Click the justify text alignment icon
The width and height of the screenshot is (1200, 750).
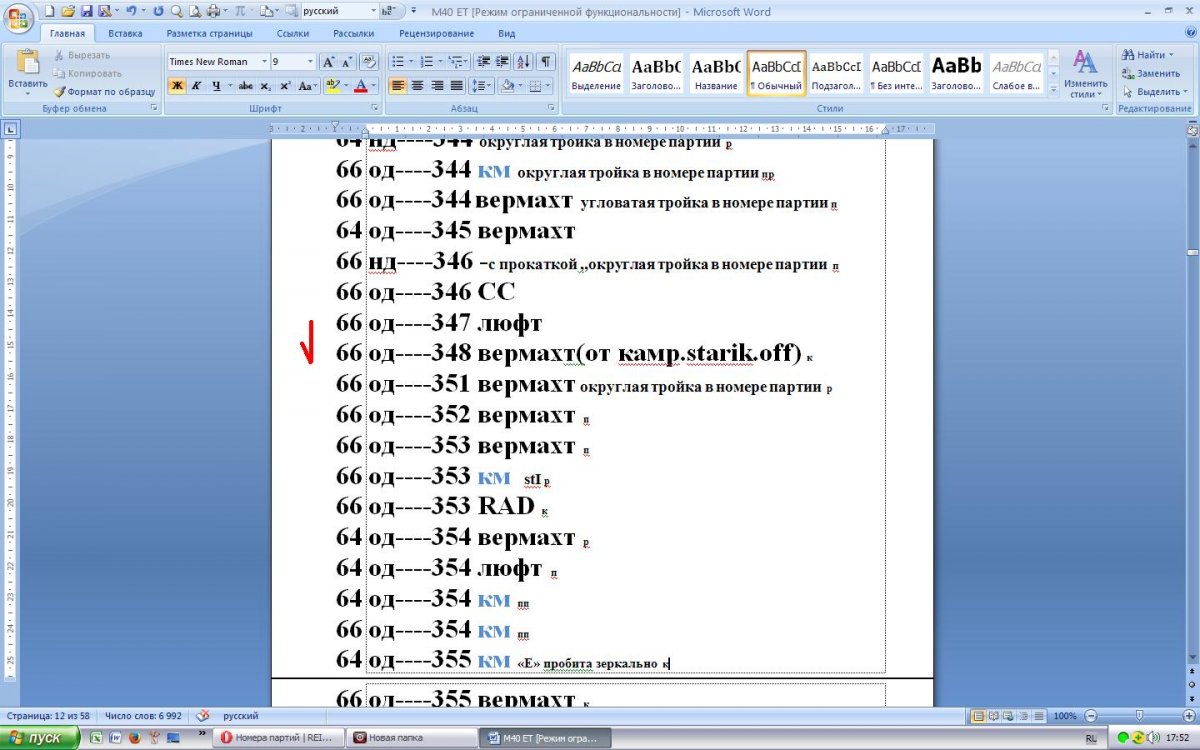[x=456, y=86]
